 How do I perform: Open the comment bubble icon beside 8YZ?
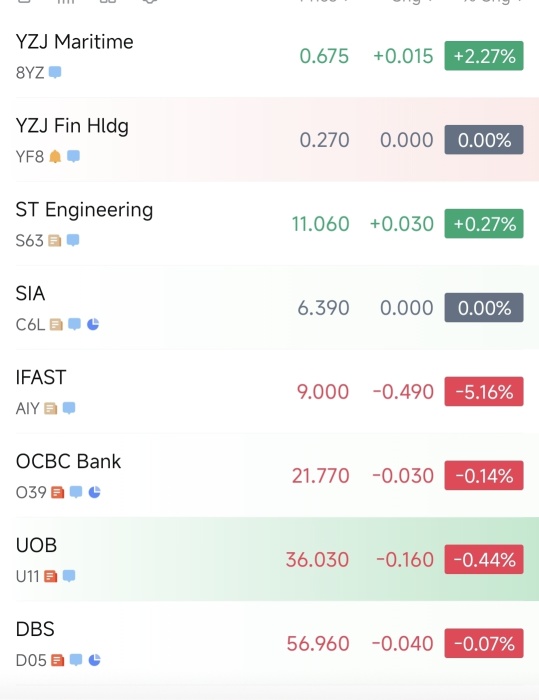[x=55, y=72]
